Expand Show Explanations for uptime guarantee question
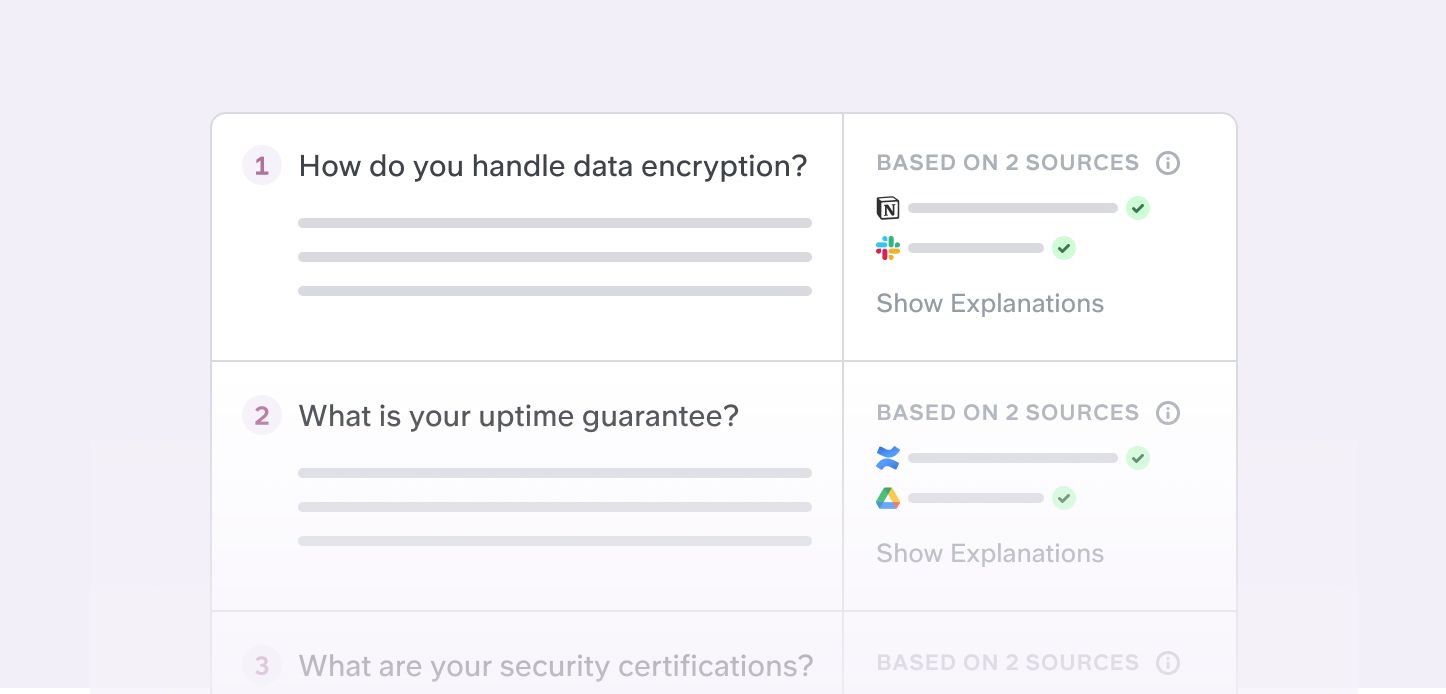The height and width of the screenshot is (694, 1446). point(990,554)
